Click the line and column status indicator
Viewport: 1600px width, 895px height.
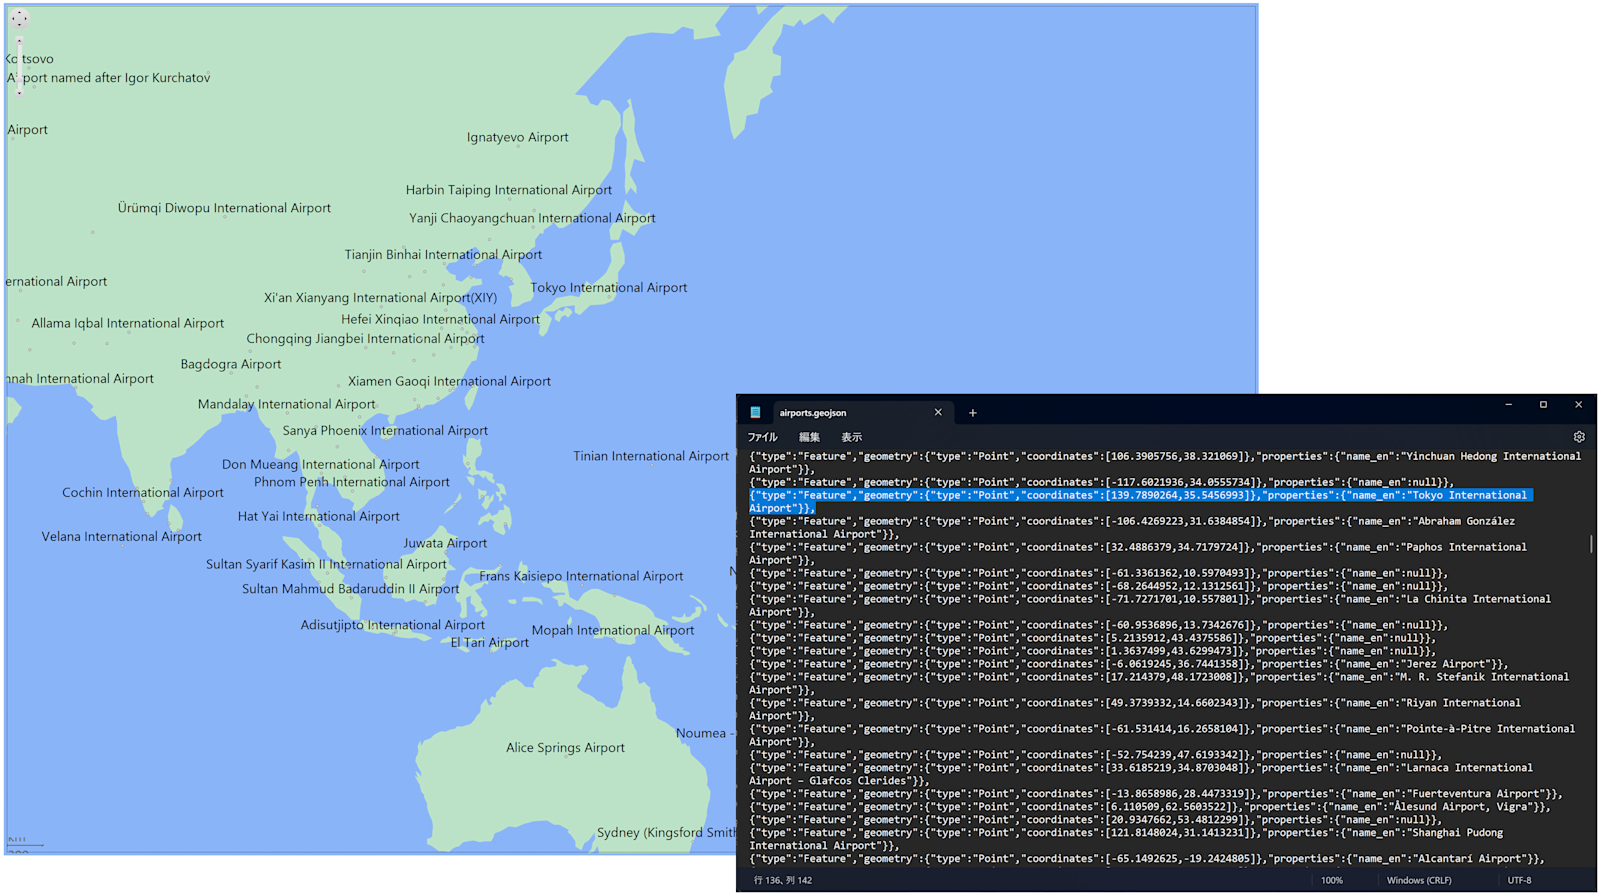[x=783, y=881]
